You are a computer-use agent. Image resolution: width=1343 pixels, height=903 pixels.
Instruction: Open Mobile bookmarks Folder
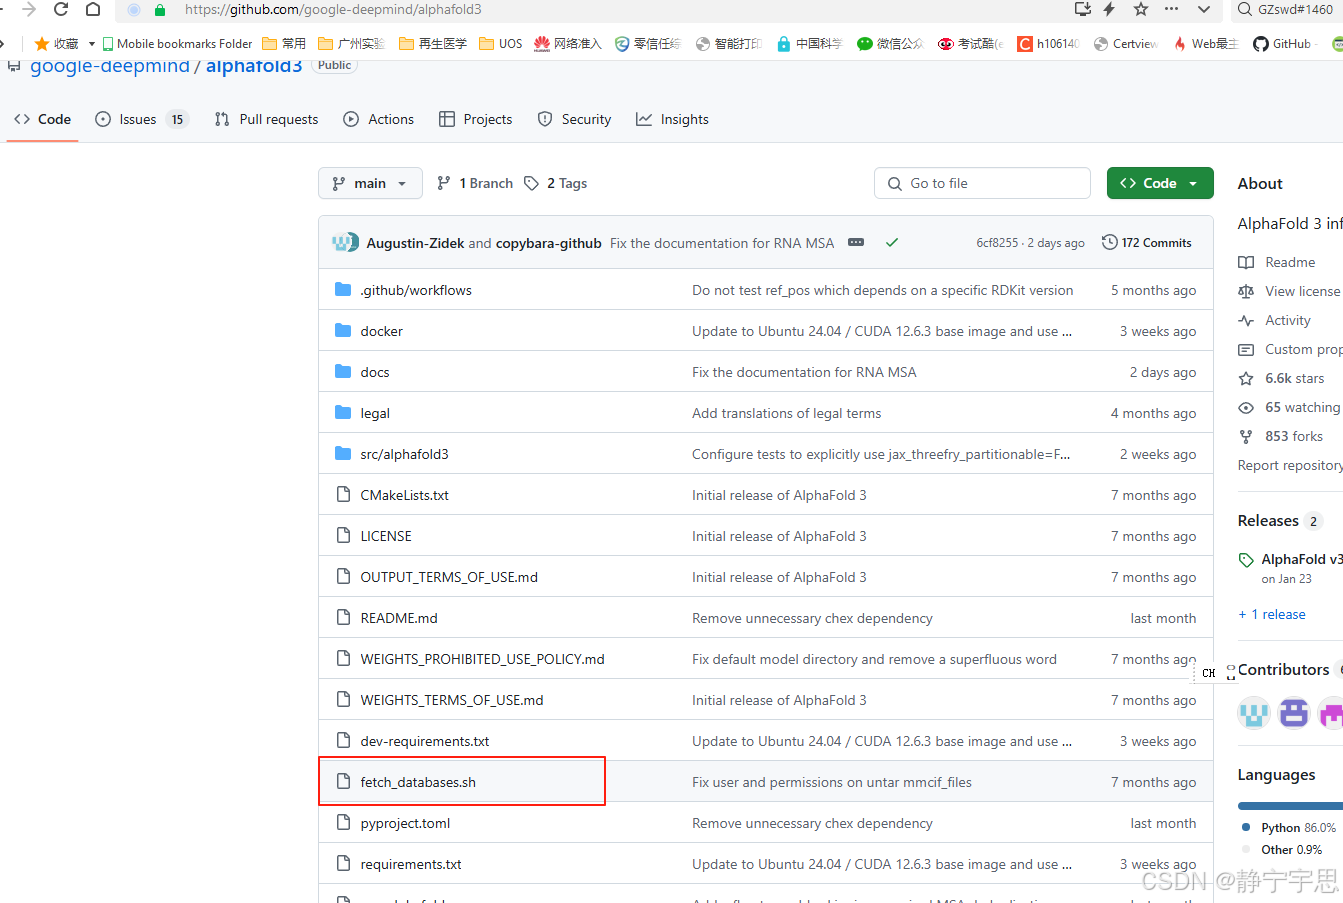pos(177,44)
